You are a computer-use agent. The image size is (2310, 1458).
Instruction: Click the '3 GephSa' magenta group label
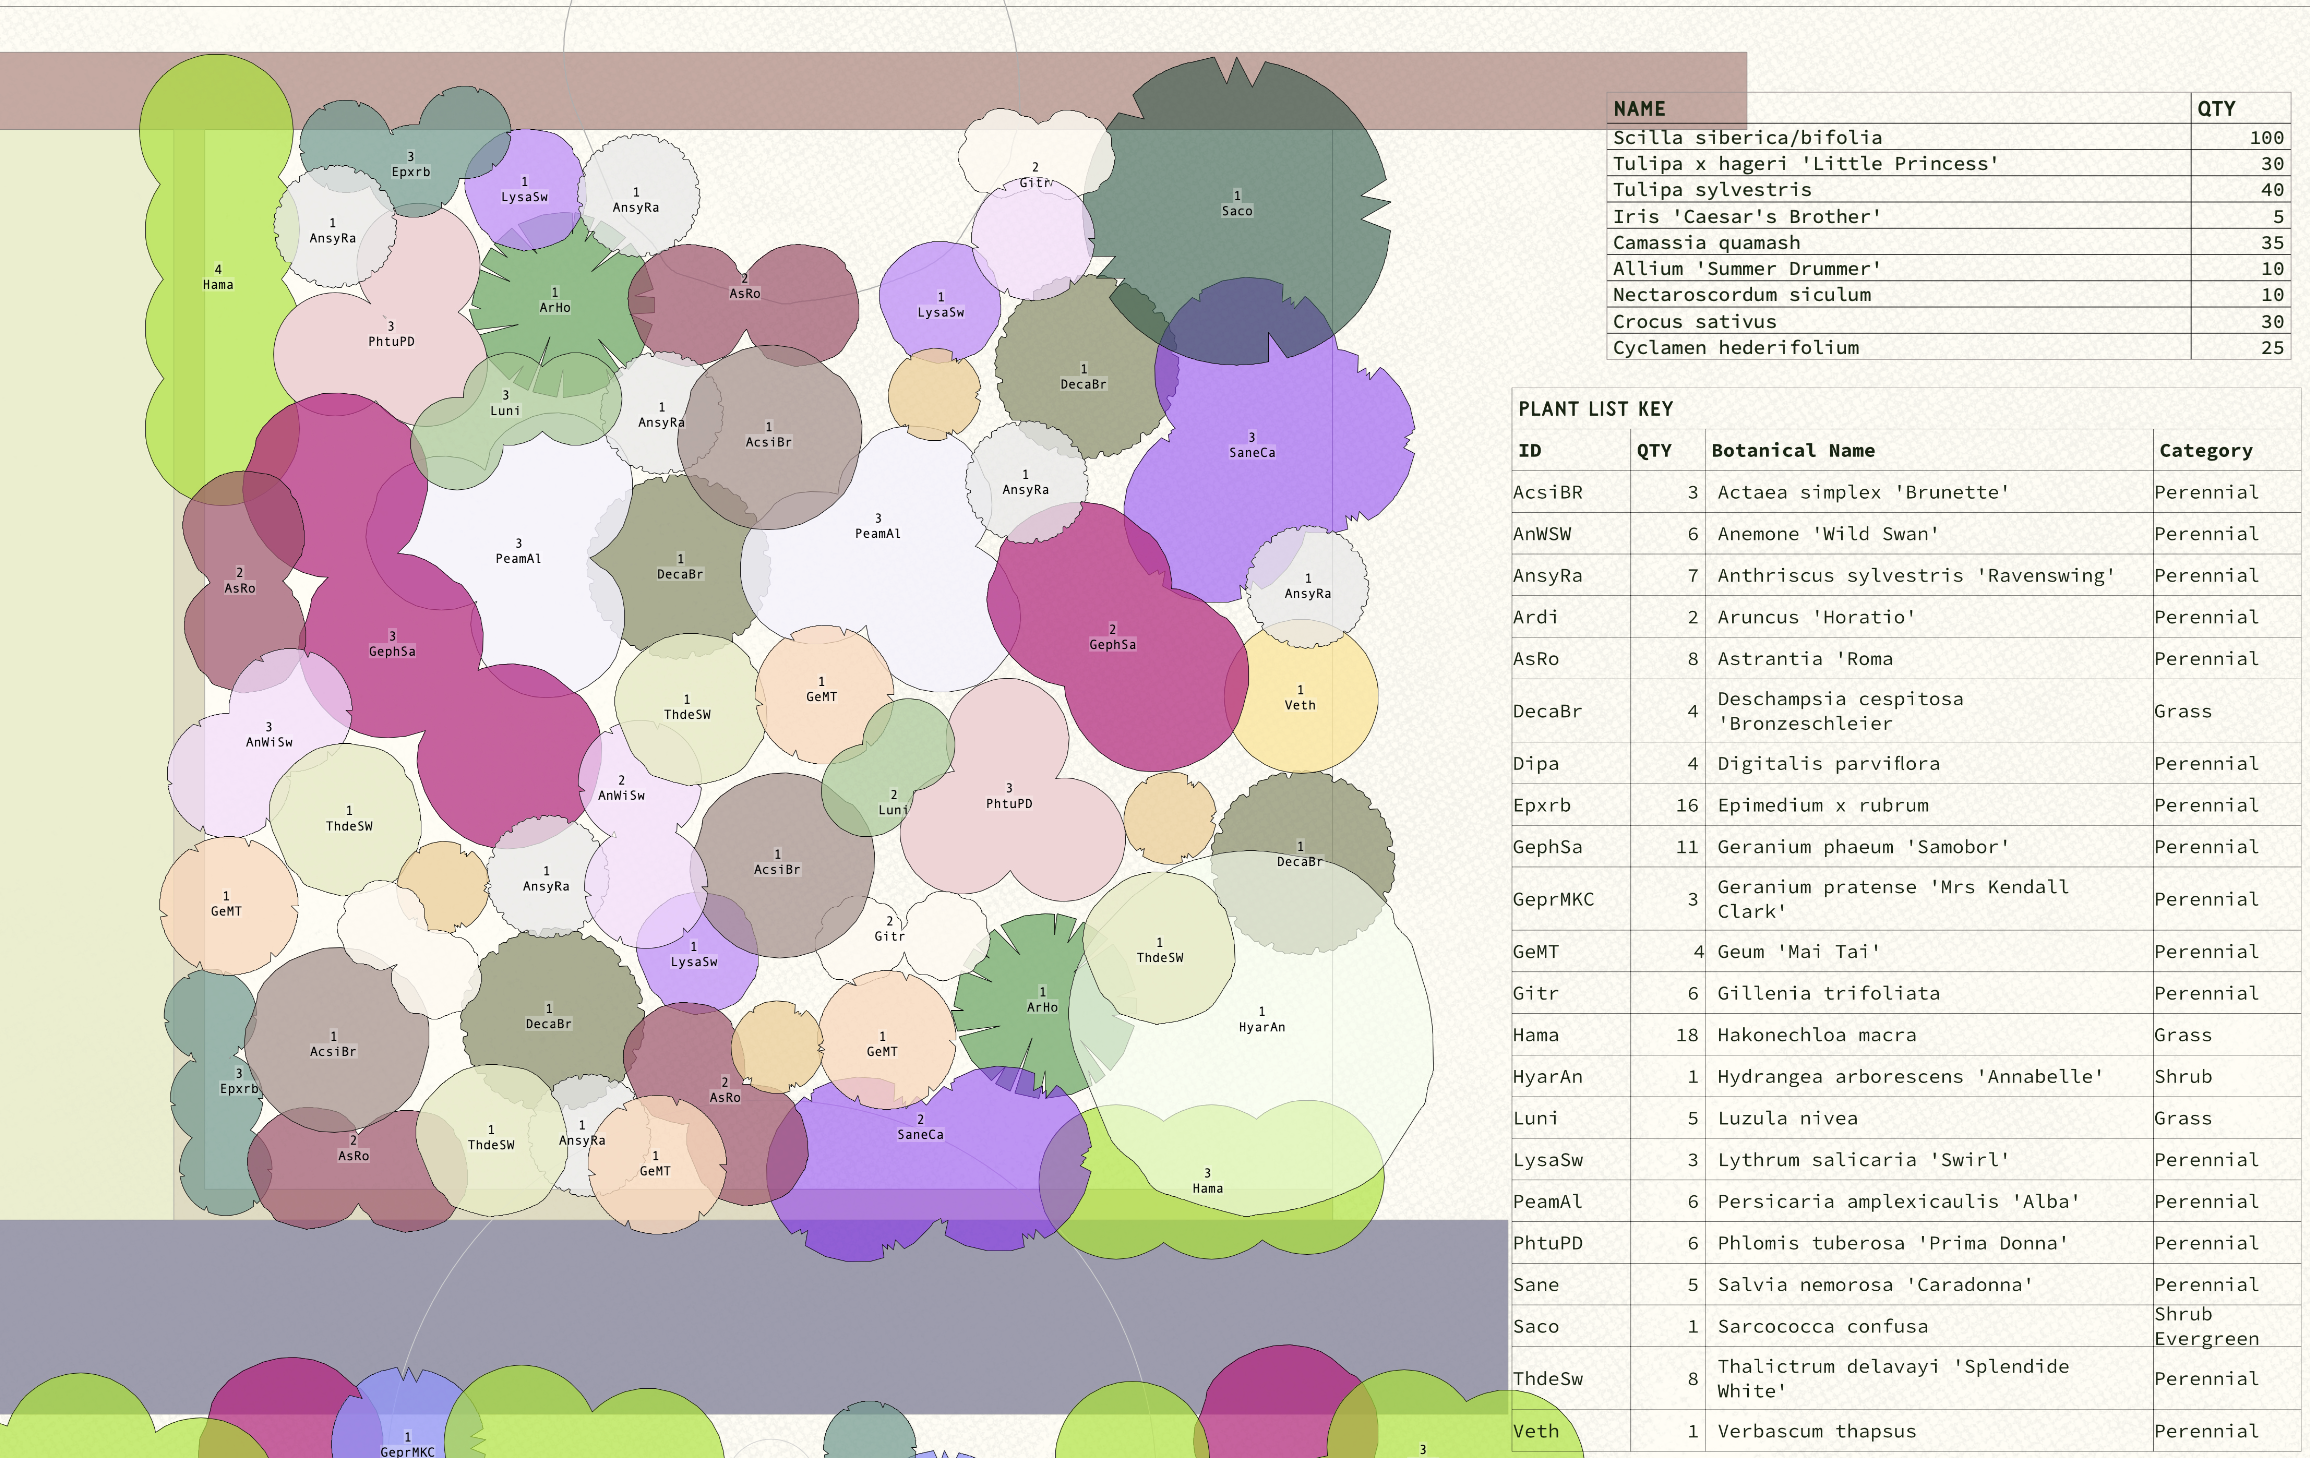coord(392,644)
